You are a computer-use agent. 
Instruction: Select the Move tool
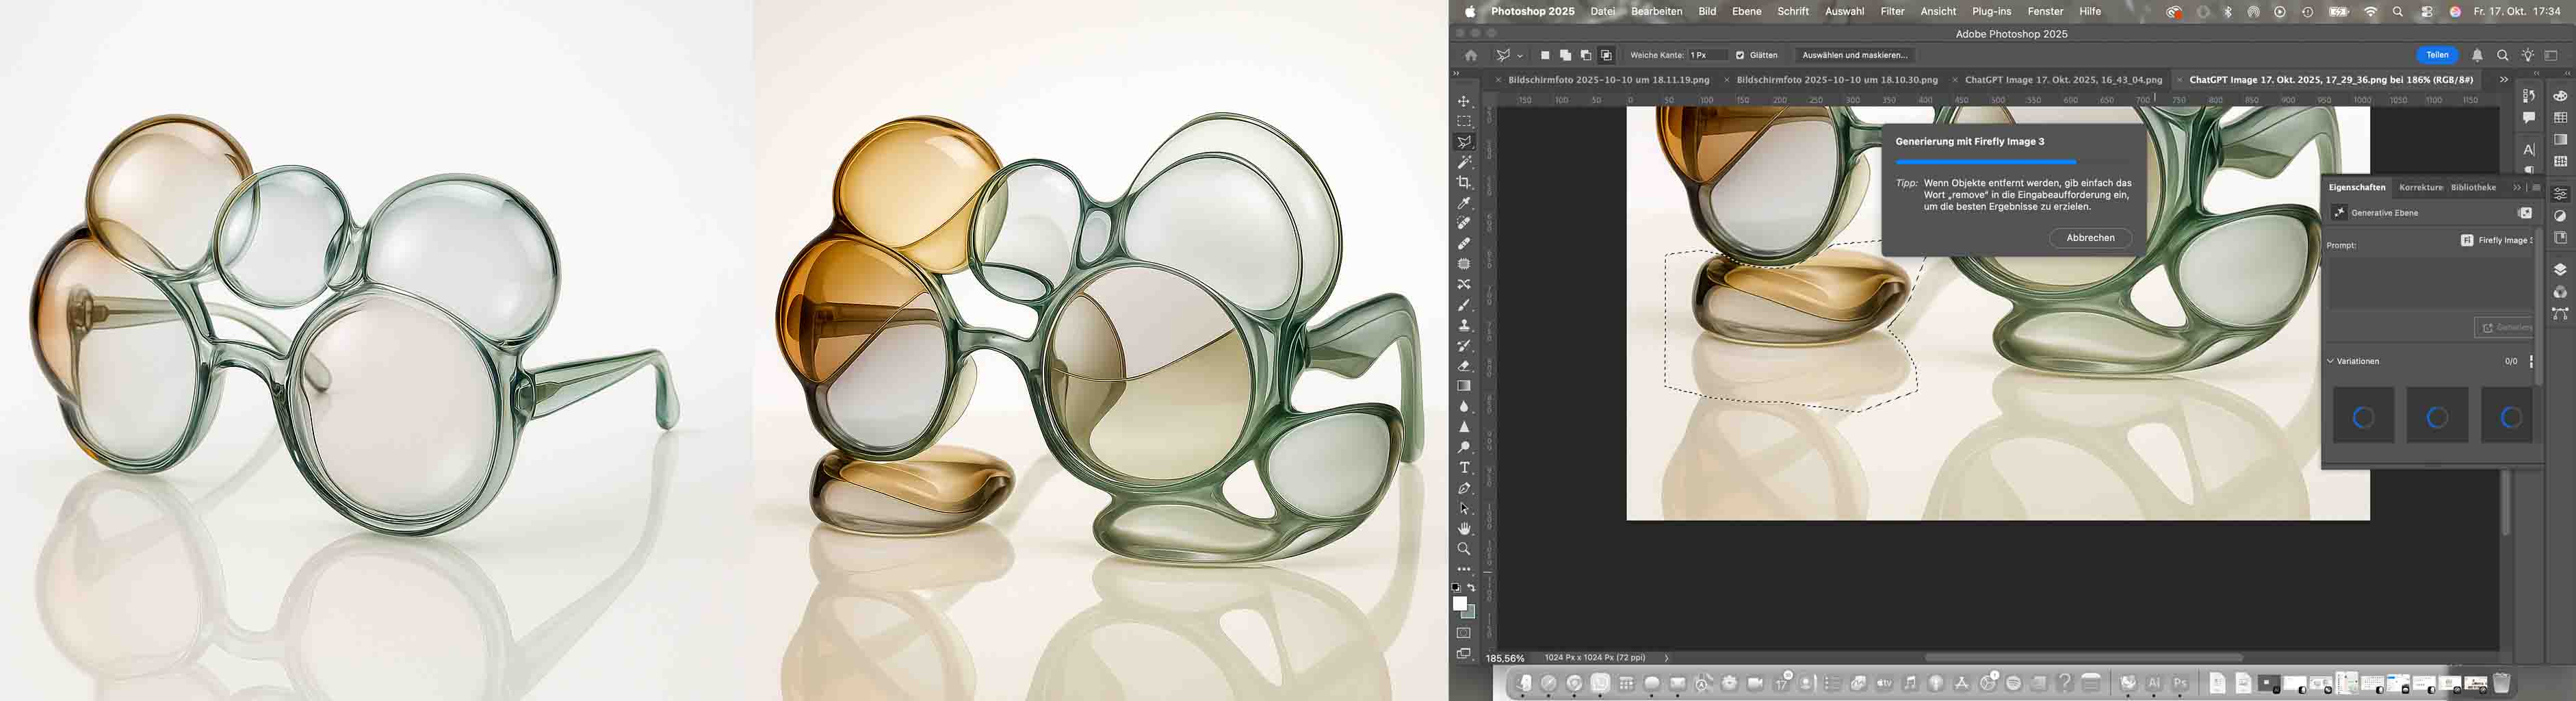coord(1464,101)
